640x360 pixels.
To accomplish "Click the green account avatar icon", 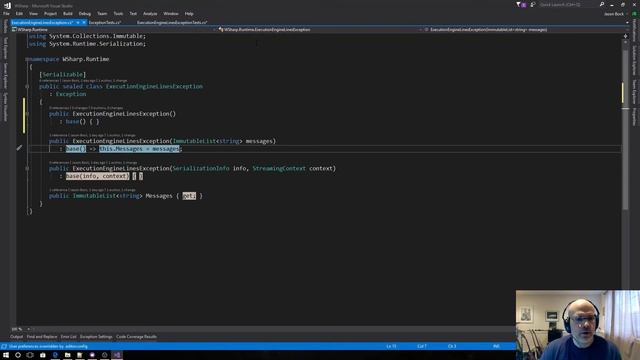I will pos(634,14).
